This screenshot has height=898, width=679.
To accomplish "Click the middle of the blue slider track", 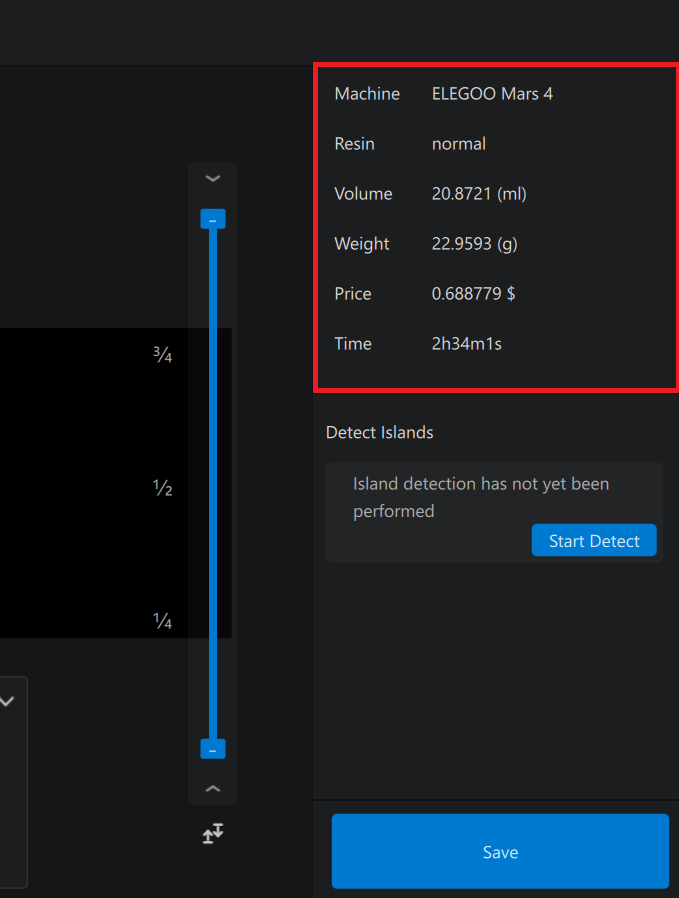I will 213,484.
